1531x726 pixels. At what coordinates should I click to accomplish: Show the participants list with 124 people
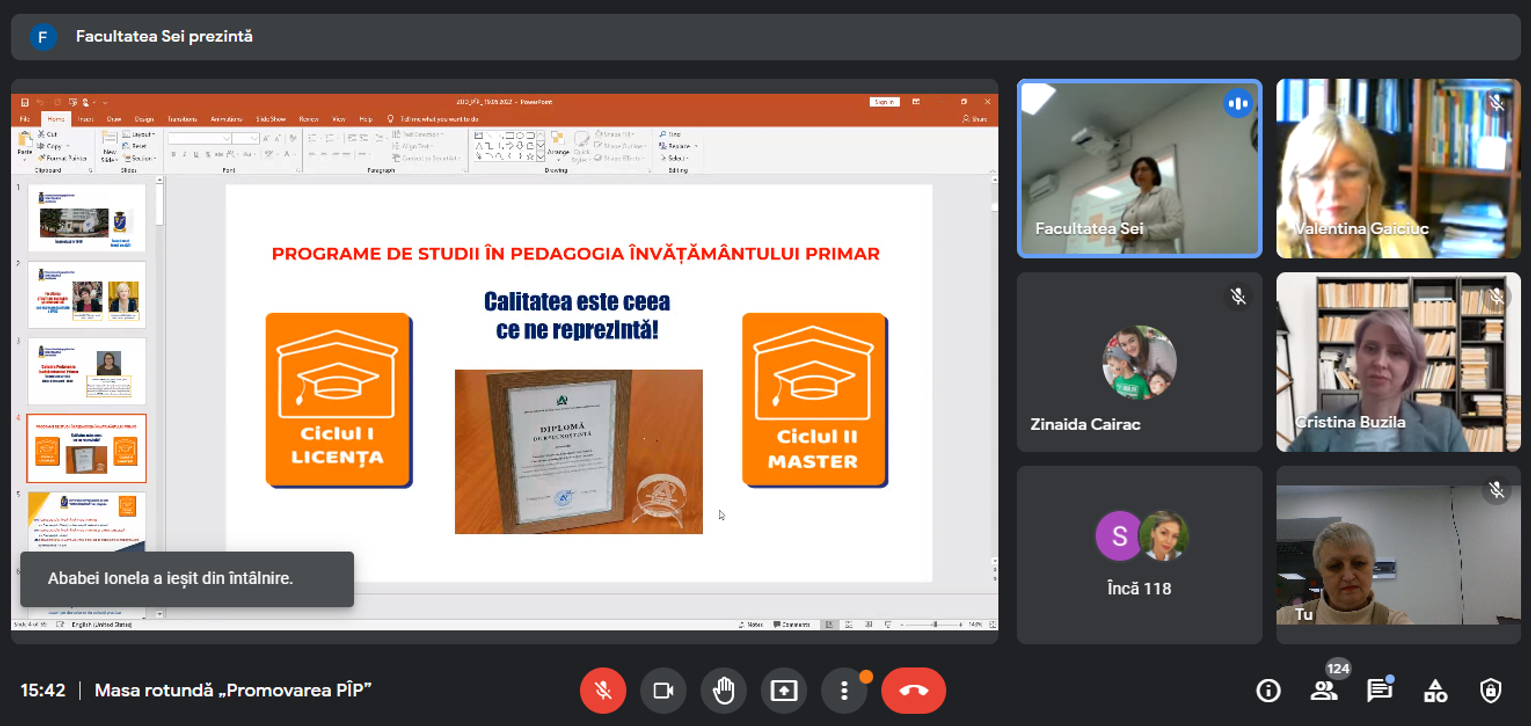coord(1324,690)
